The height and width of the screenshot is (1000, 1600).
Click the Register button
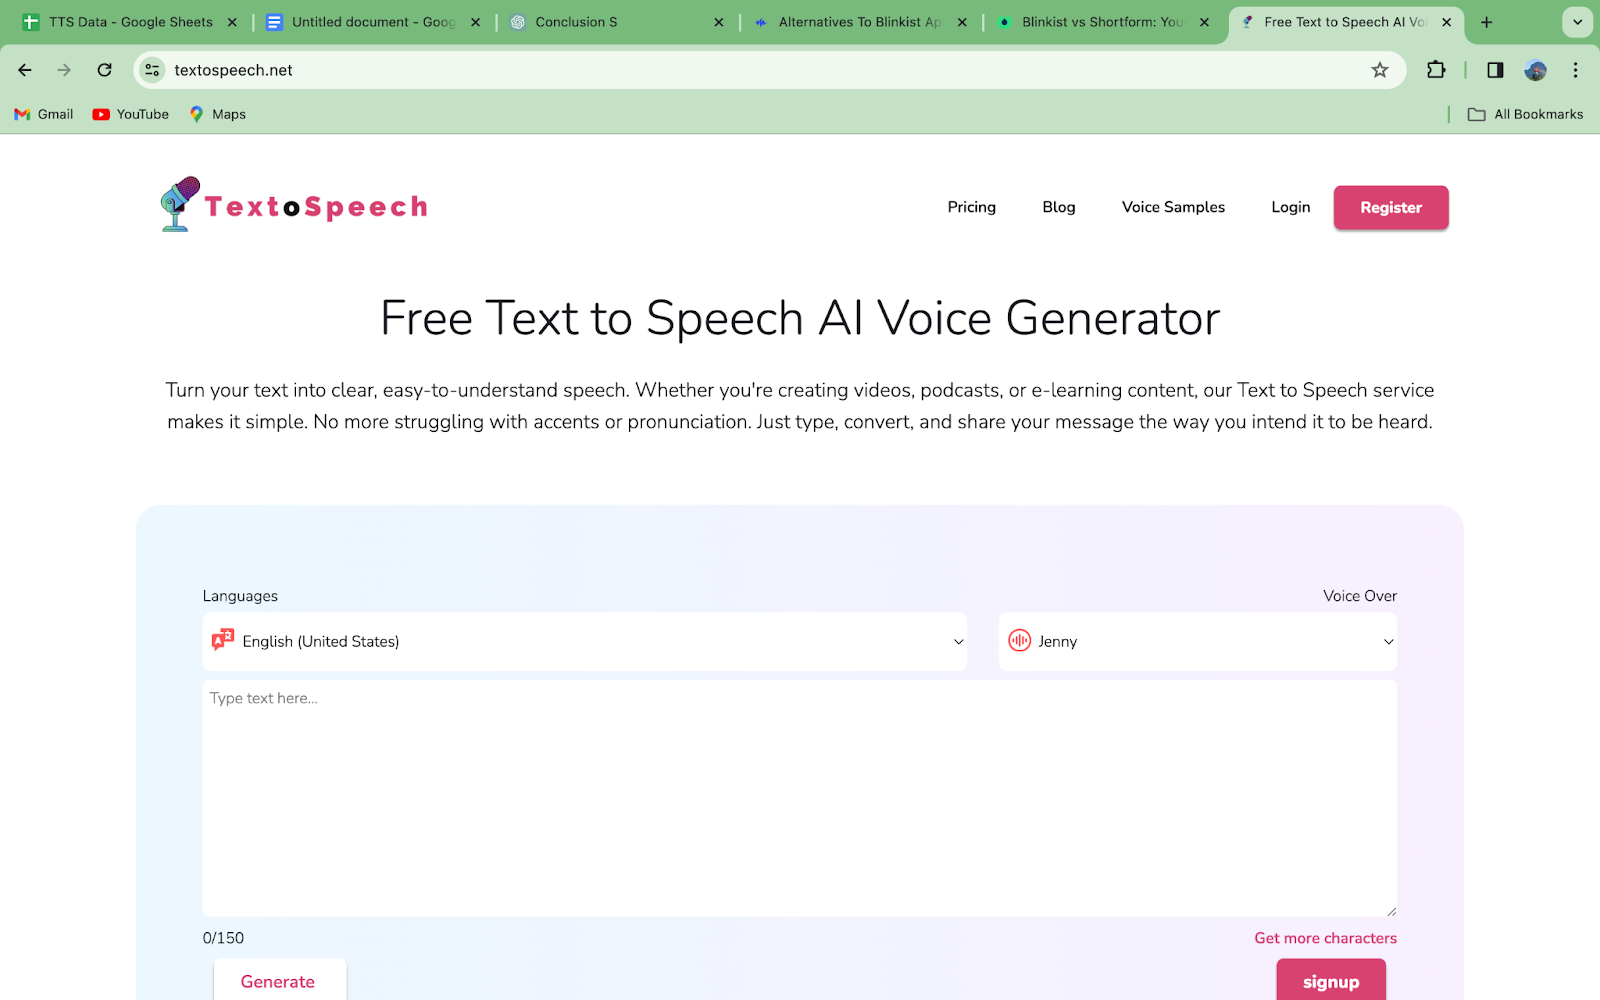pos(1391,207)
